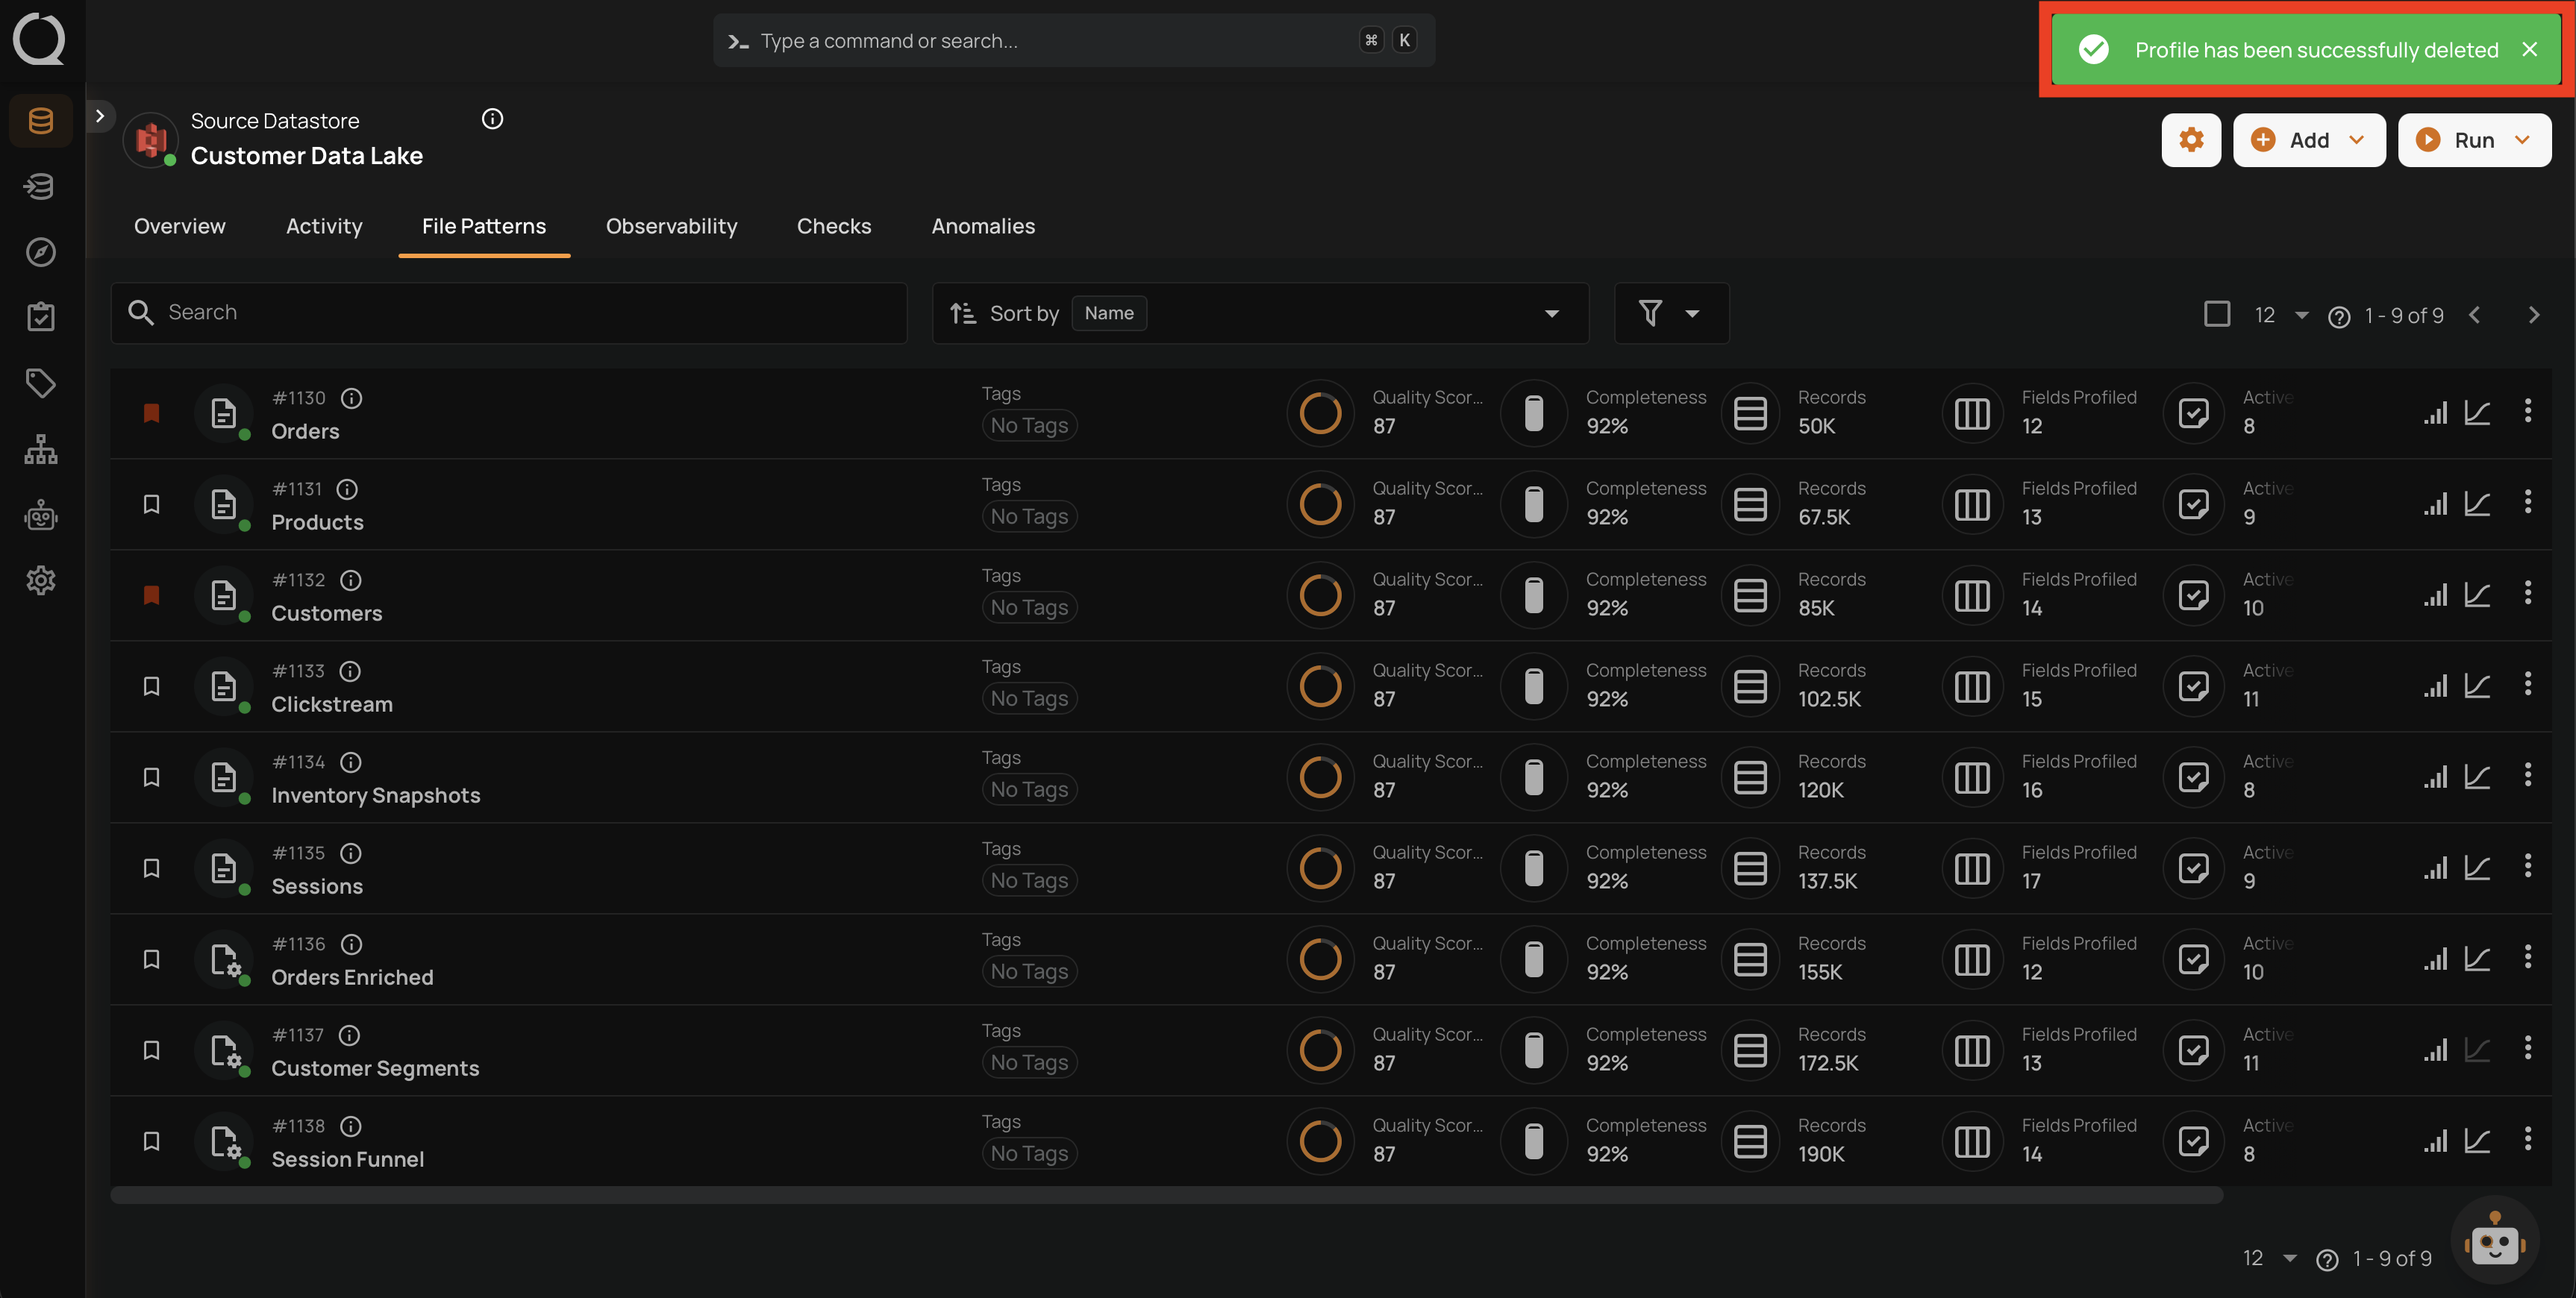Toggle the bookmark on Customers row
Screen dimensions: 2576x1298
151,595
